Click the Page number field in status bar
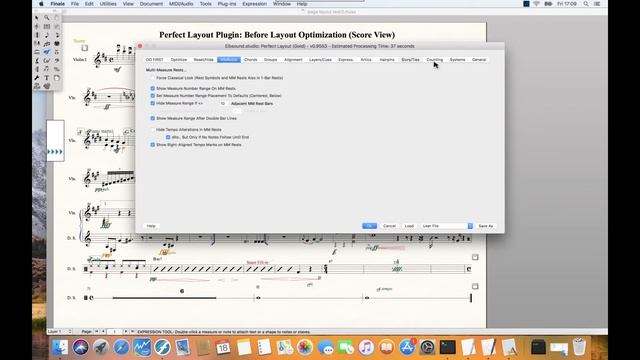Screen dimensions: 640x360 tap(114, 331)
